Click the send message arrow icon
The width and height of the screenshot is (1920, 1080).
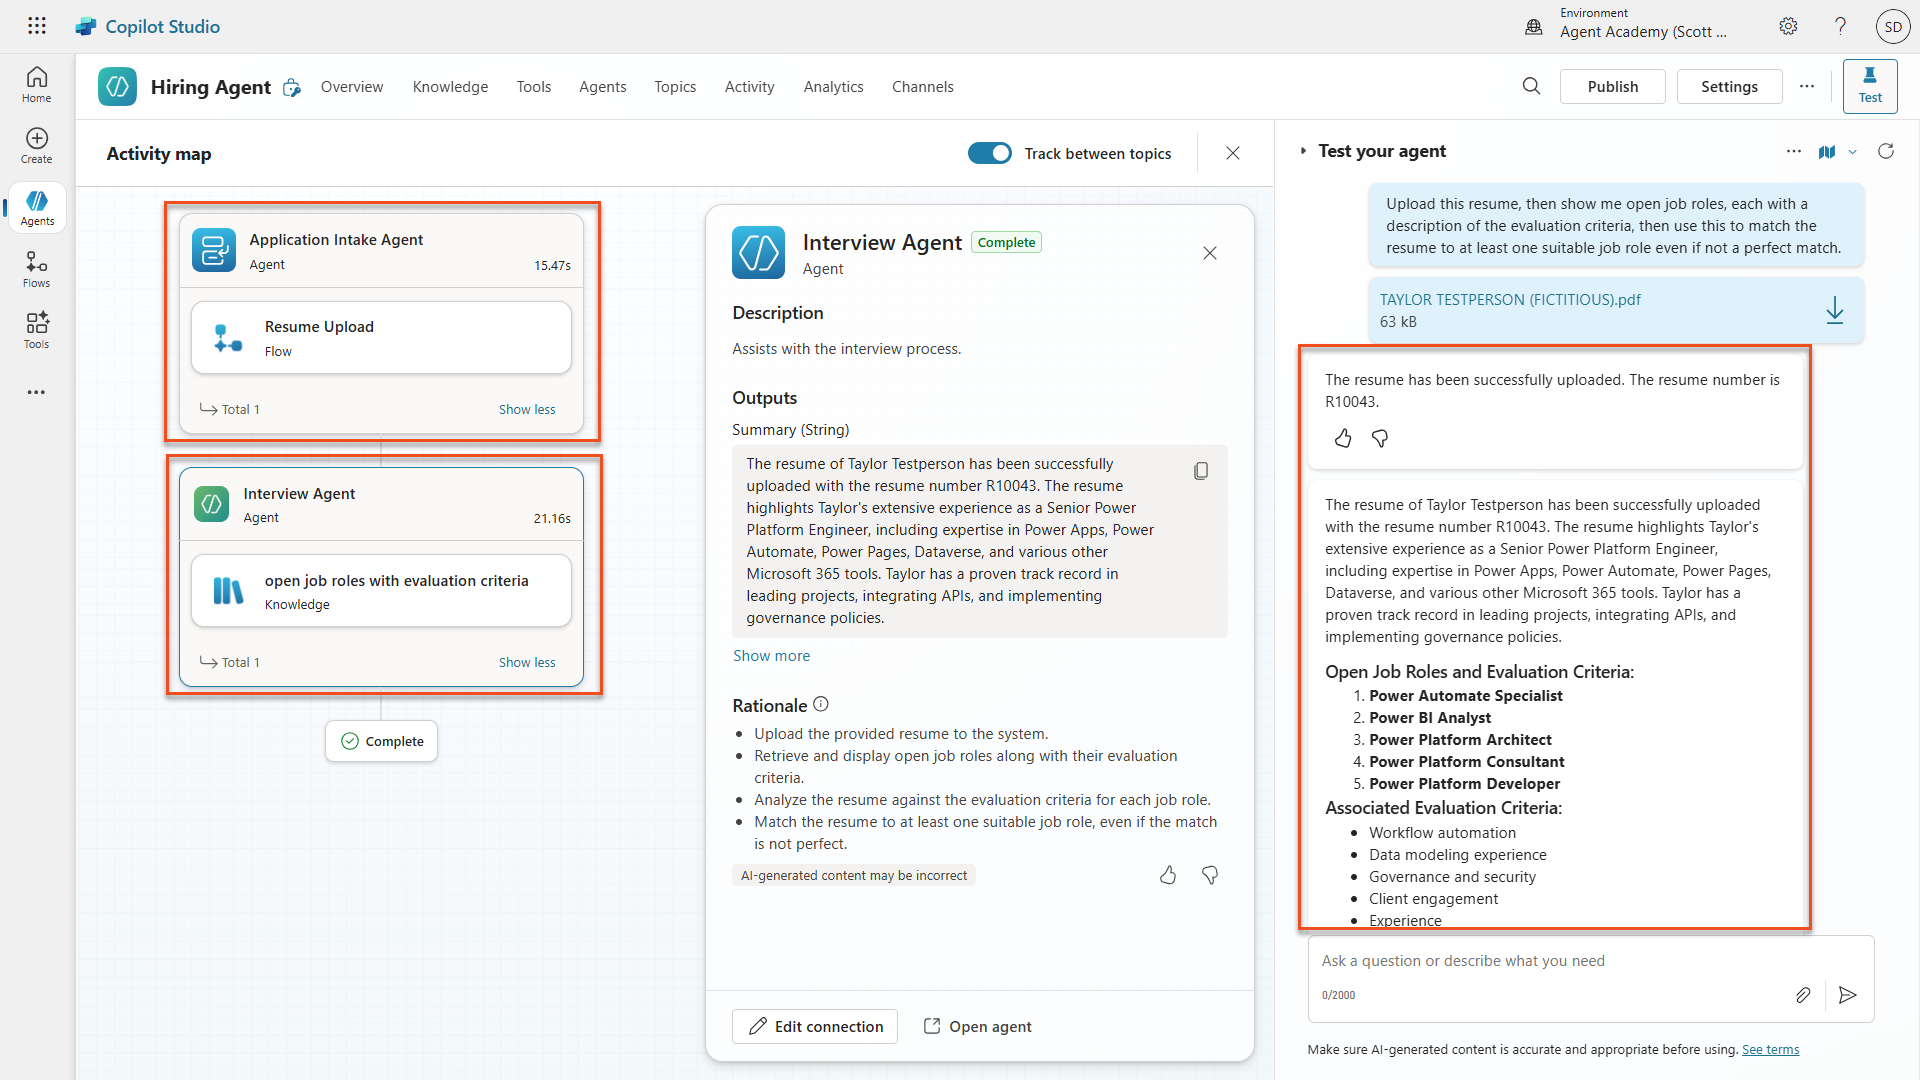coord(1847,995)
